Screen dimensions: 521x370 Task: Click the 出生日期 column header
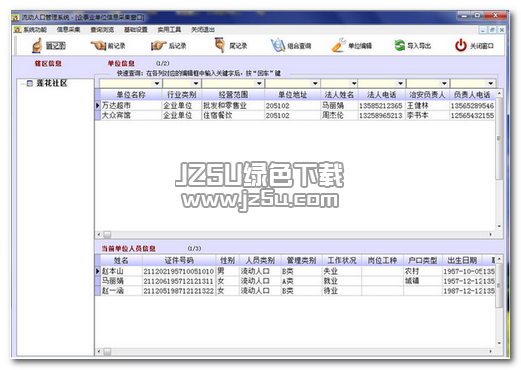462,260
